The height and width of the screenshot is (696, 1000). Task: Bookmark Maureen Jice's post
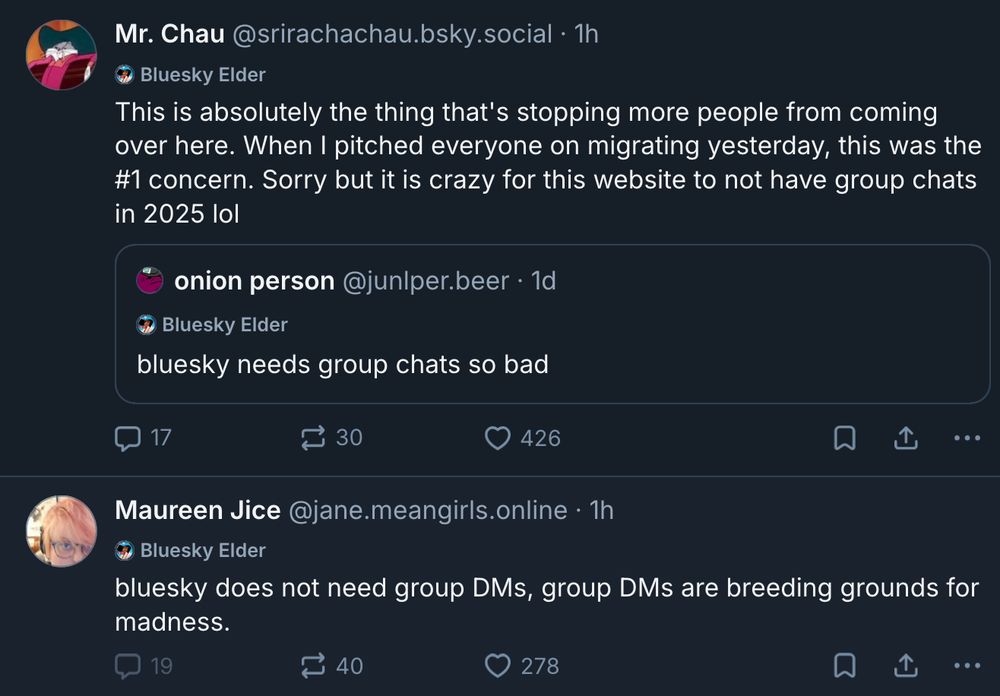pyautogui.click(x=844, y=665)
